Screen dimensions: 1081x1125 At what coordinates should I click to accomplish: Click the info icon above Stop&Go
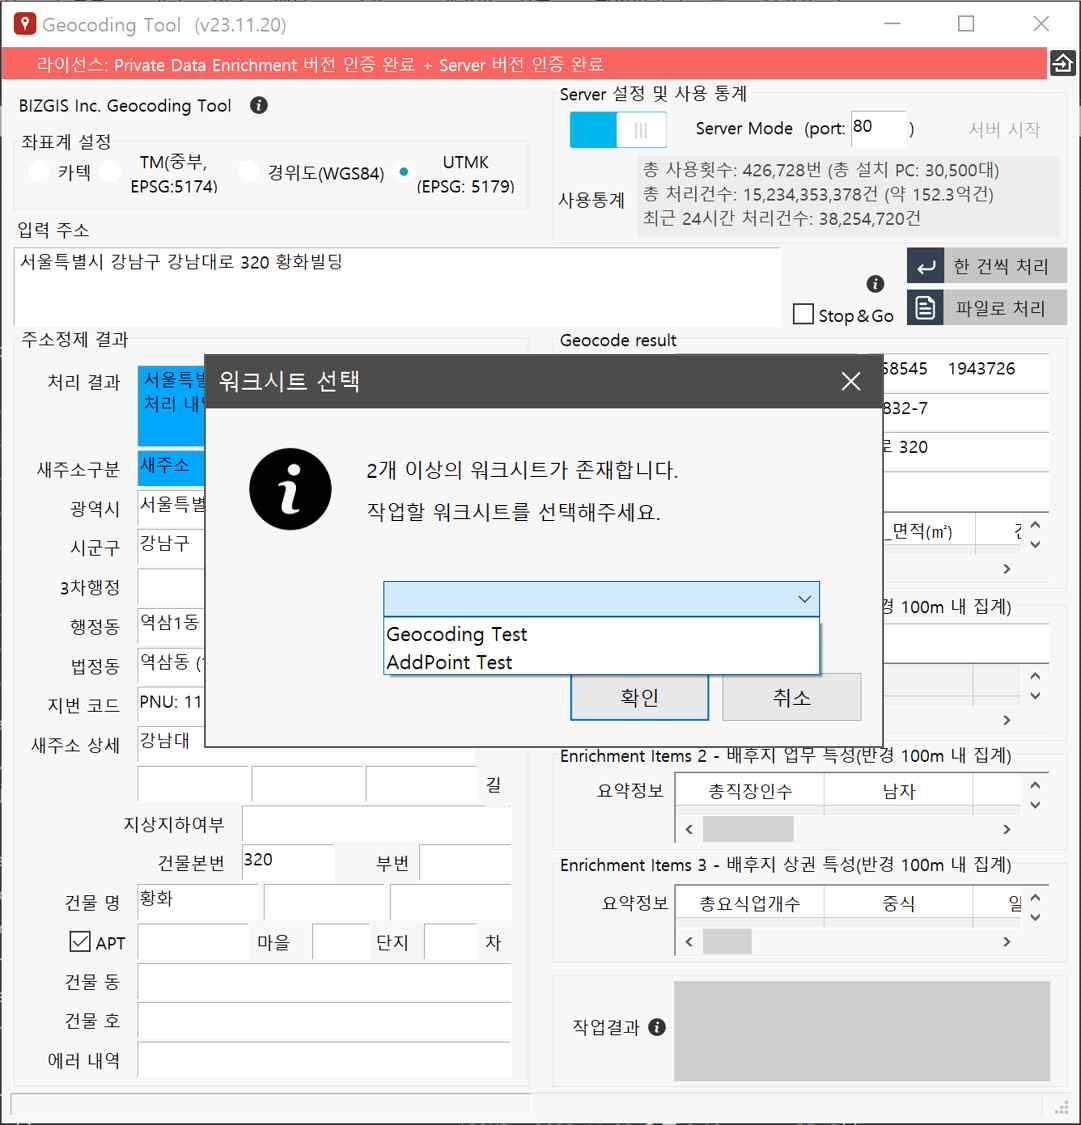coord(875,283)
